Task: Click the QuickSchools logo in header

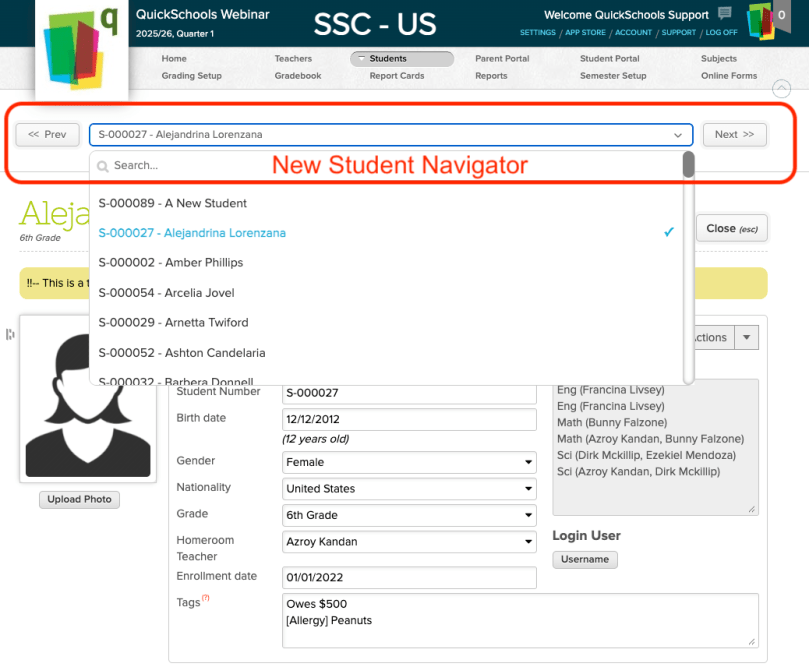Action: pos(72,52)
